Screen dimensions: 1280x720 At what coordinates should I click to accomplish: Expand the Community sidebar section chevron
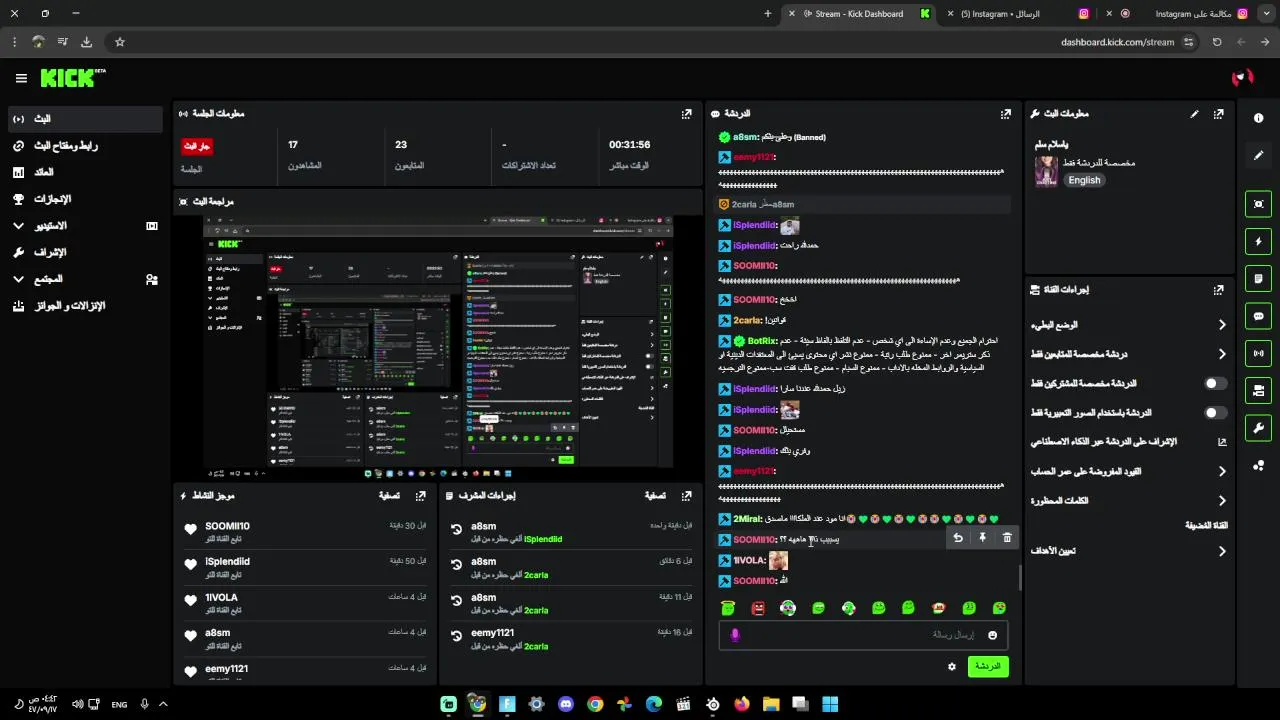[18, 279]
